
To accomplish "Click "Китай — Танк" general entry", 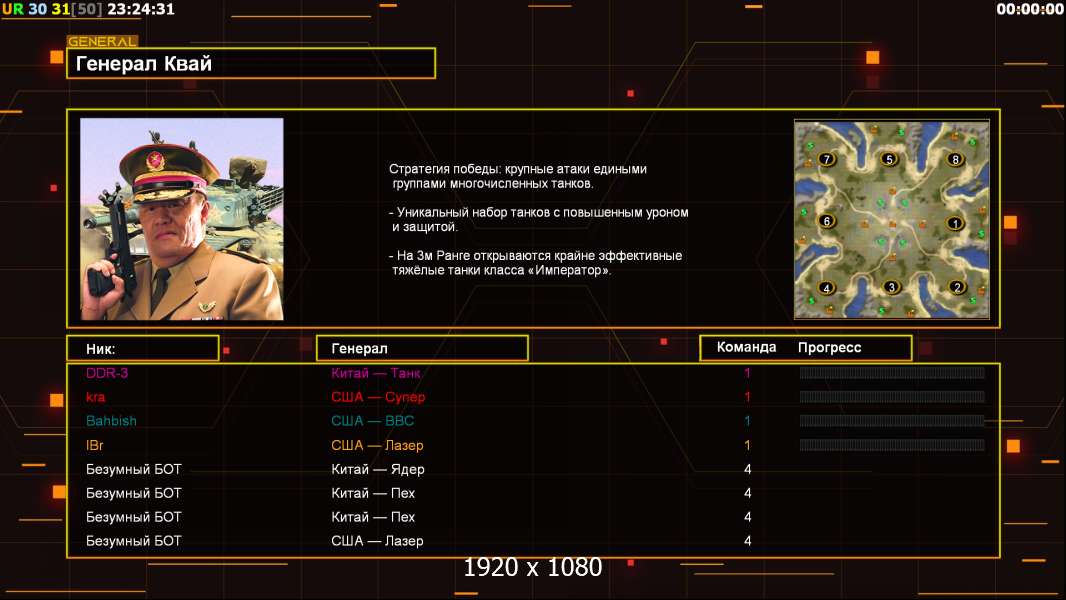I will (375, 373).
